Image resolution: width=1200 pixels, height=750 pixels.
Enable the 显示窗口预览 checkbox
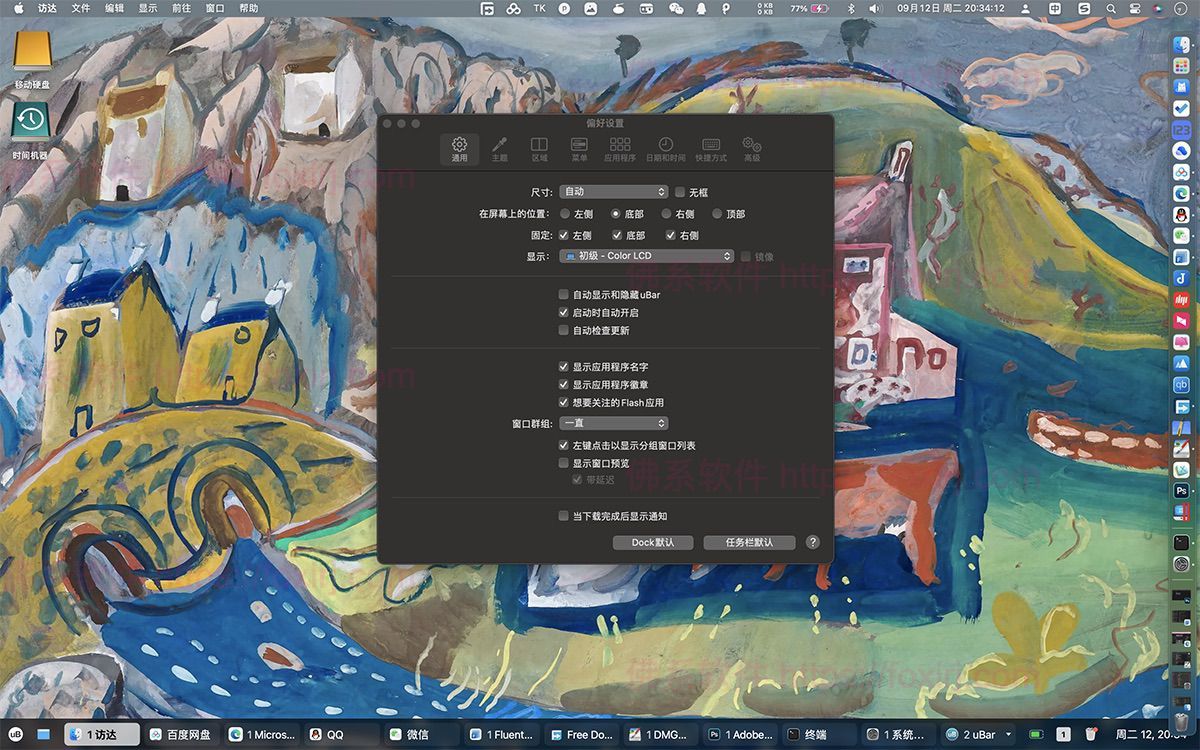[x=564, y=464]
